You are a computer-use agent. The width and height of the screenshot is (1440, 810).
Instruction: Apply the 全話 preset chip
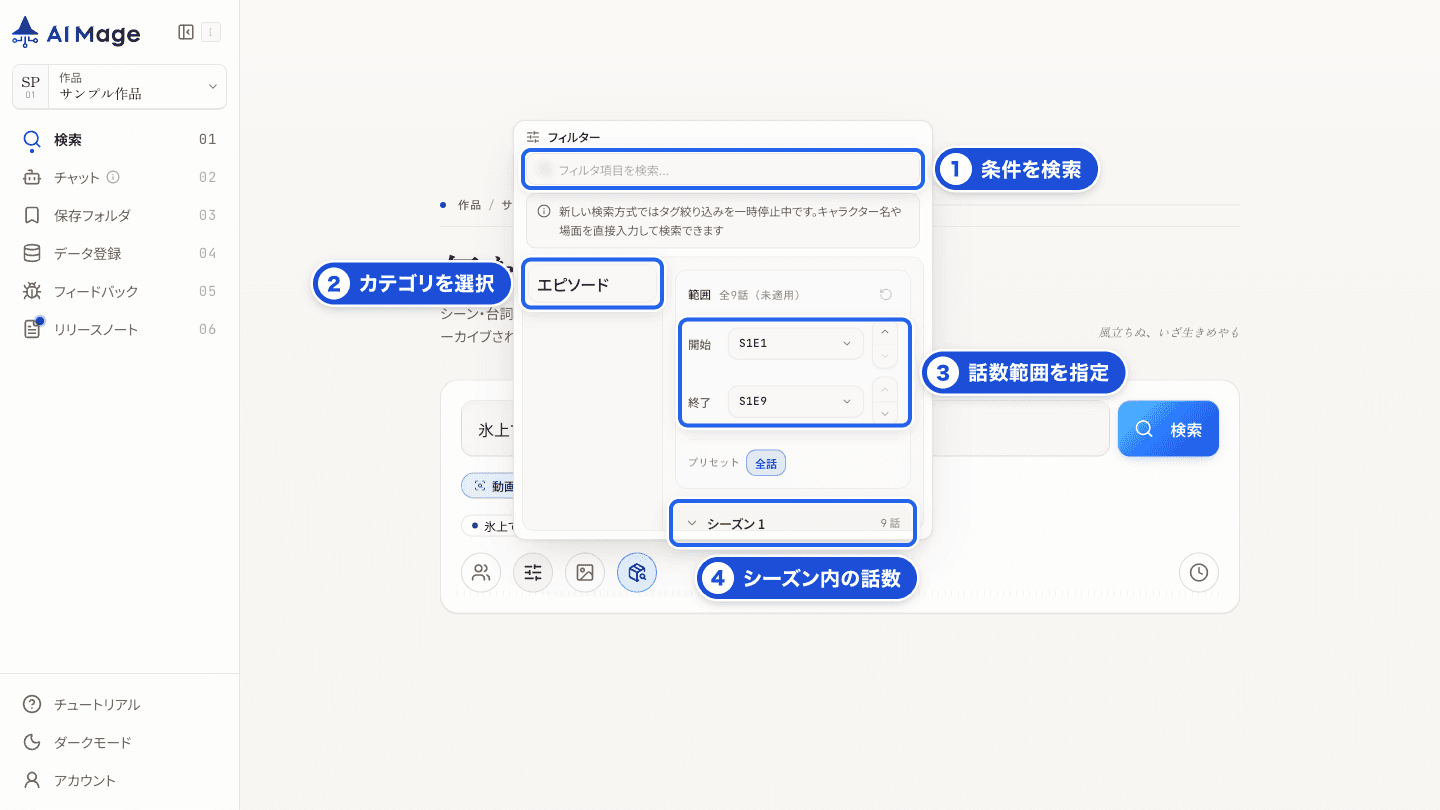[x=766, y=464]
